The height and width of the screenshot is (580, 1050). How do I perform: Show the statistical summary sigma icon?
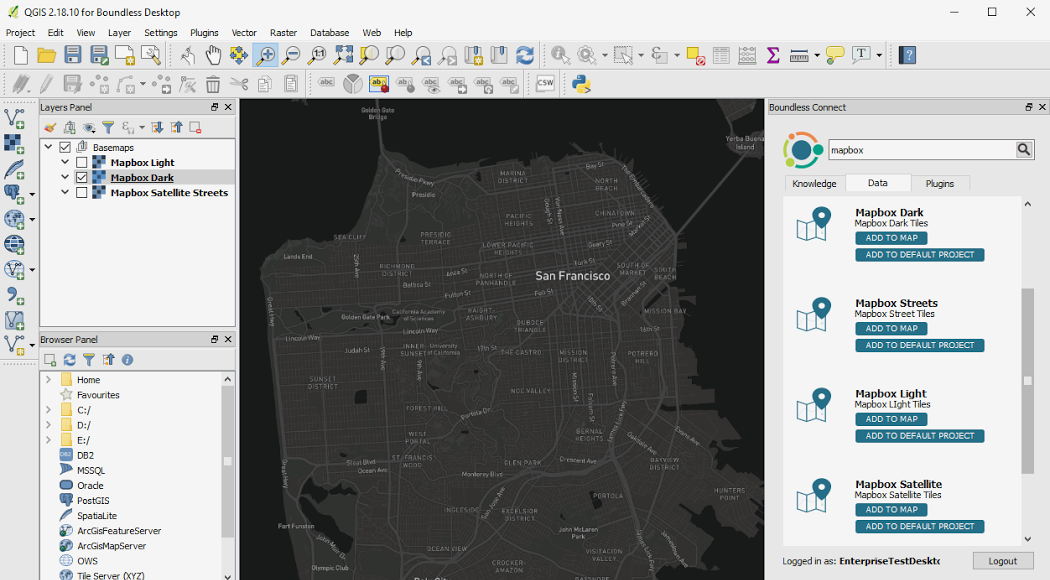tap(773, 56)
